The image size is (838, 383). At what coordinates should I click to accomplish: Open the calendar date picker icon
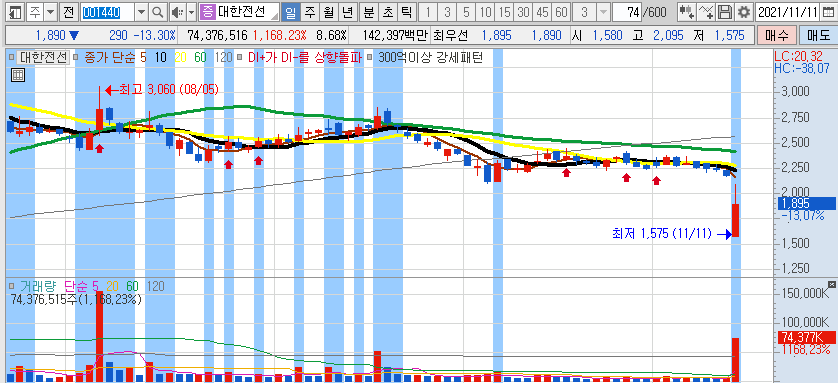pos(827,12)
